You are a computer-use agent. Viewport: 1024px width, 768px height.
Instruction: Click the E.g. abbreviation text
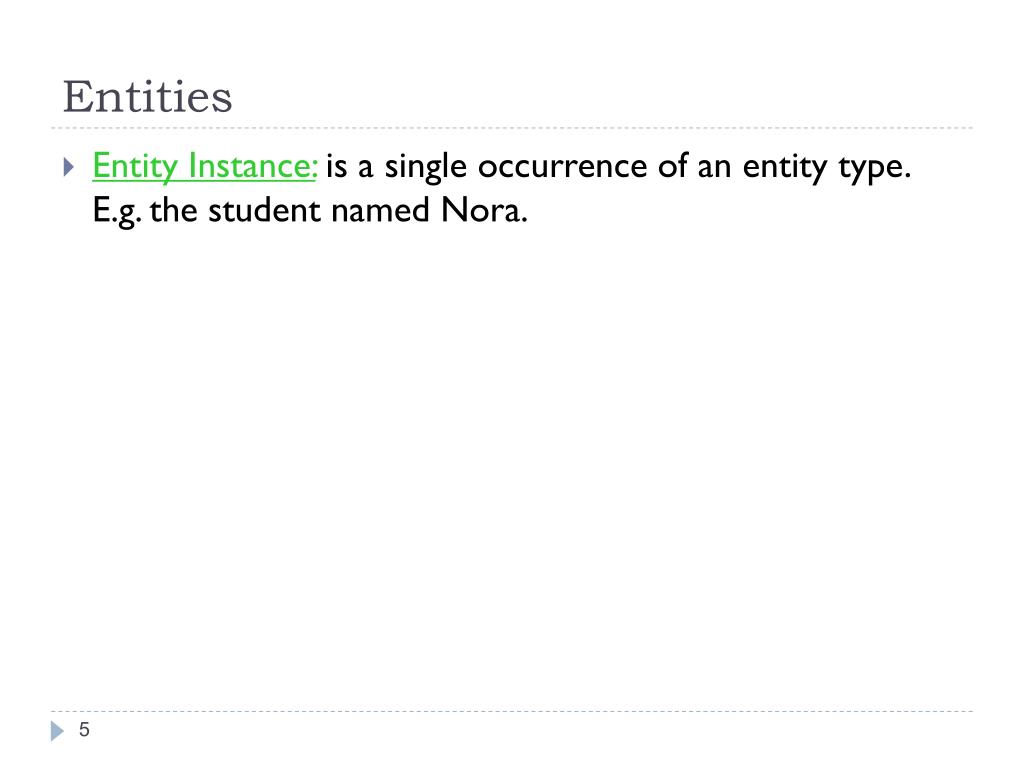coord(117,211)
